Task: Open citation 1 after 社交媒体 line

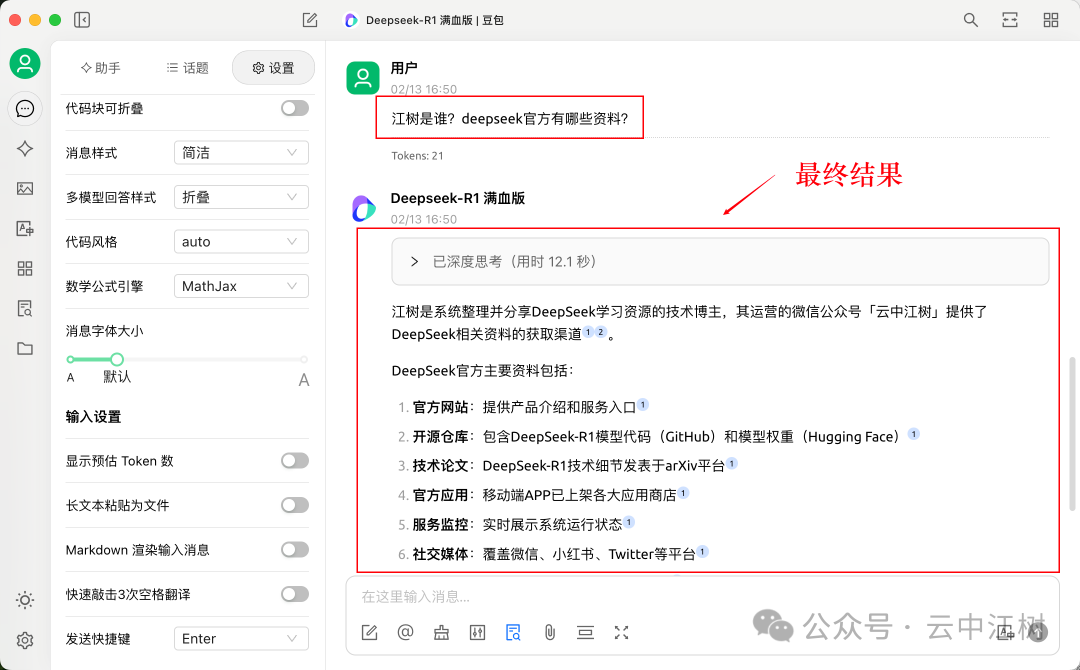Action: 702,552
